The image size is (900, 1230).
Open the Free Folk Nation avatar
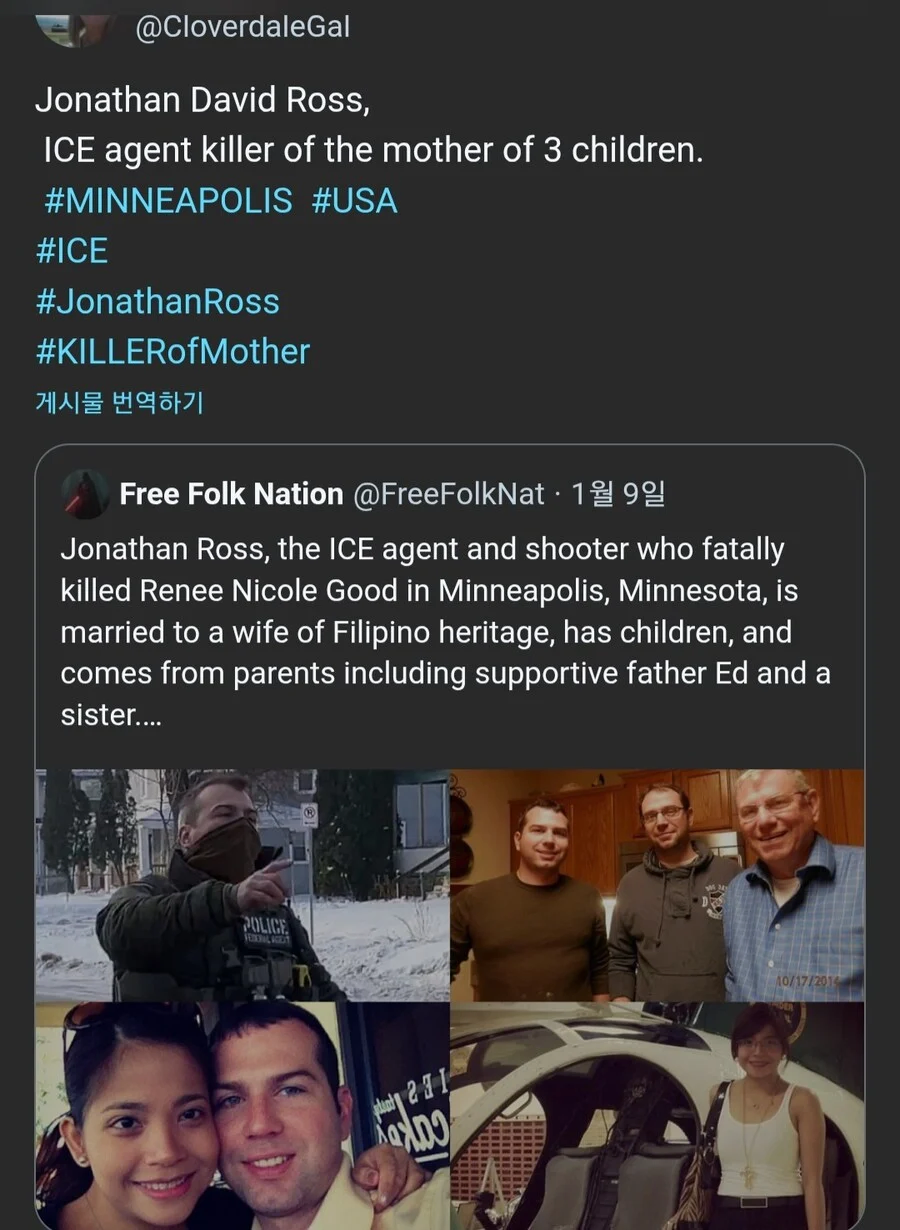[86, 494]
